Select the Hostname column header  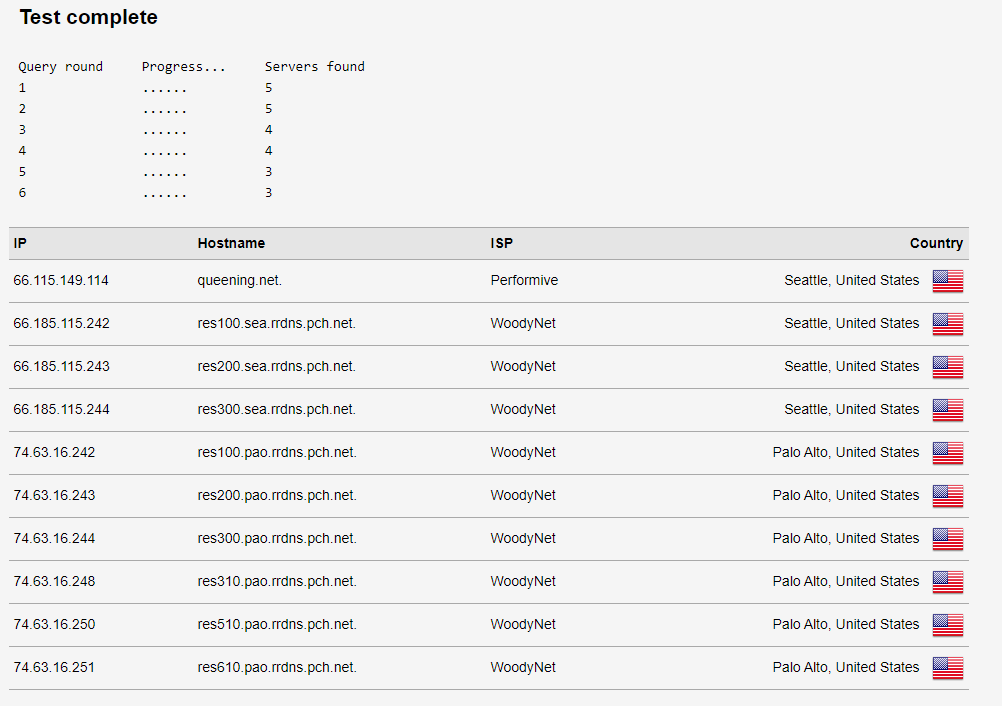pos(231,243)
